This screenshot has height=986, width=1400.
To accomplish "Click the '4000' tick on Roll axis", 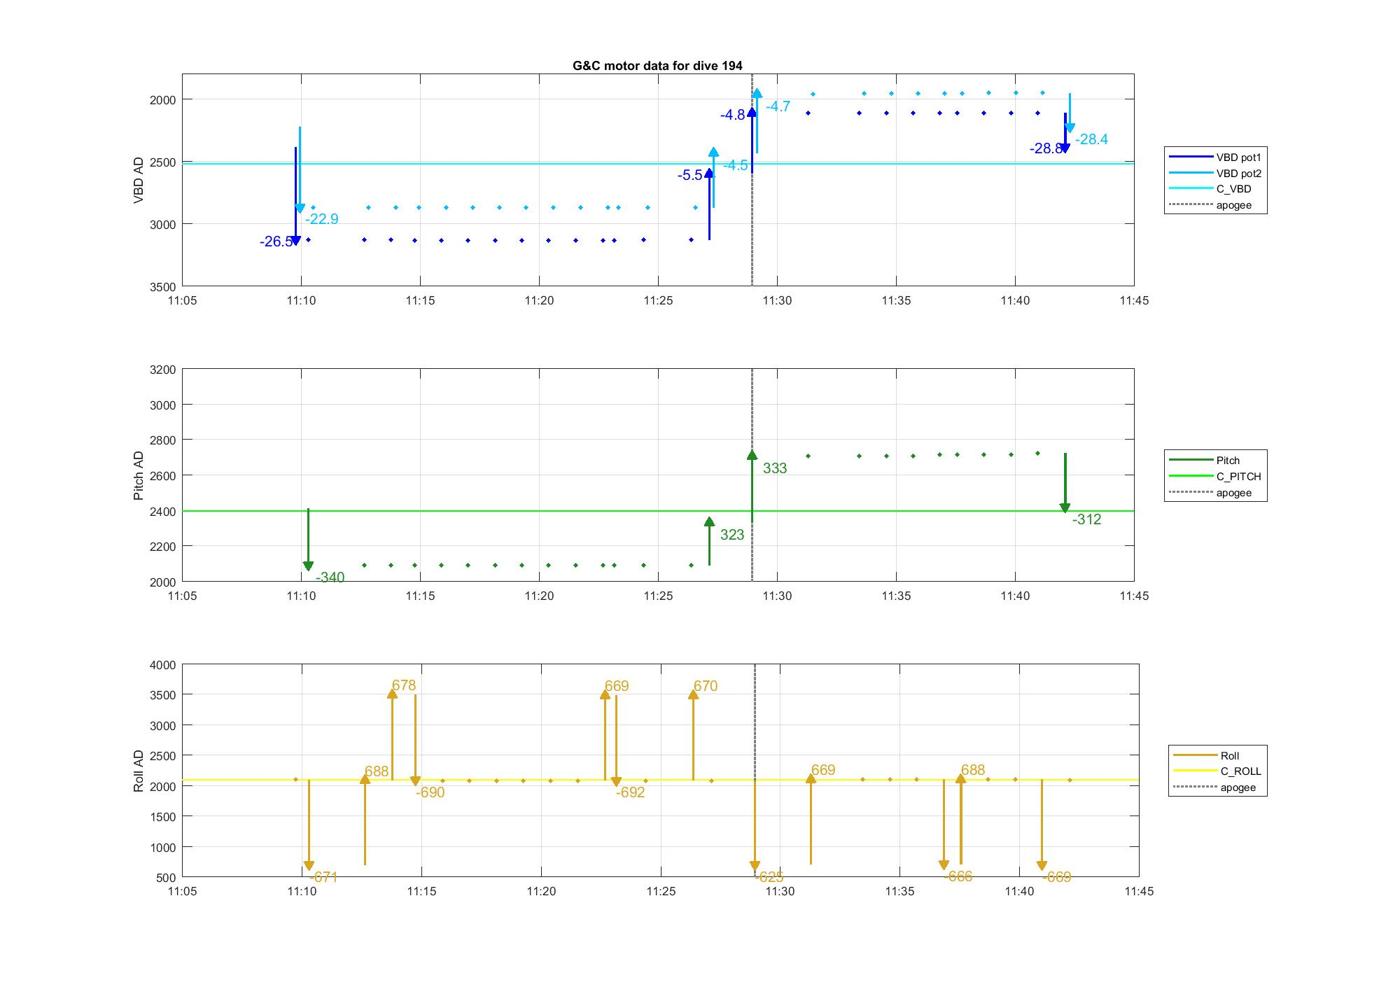I will coord(163,665).
